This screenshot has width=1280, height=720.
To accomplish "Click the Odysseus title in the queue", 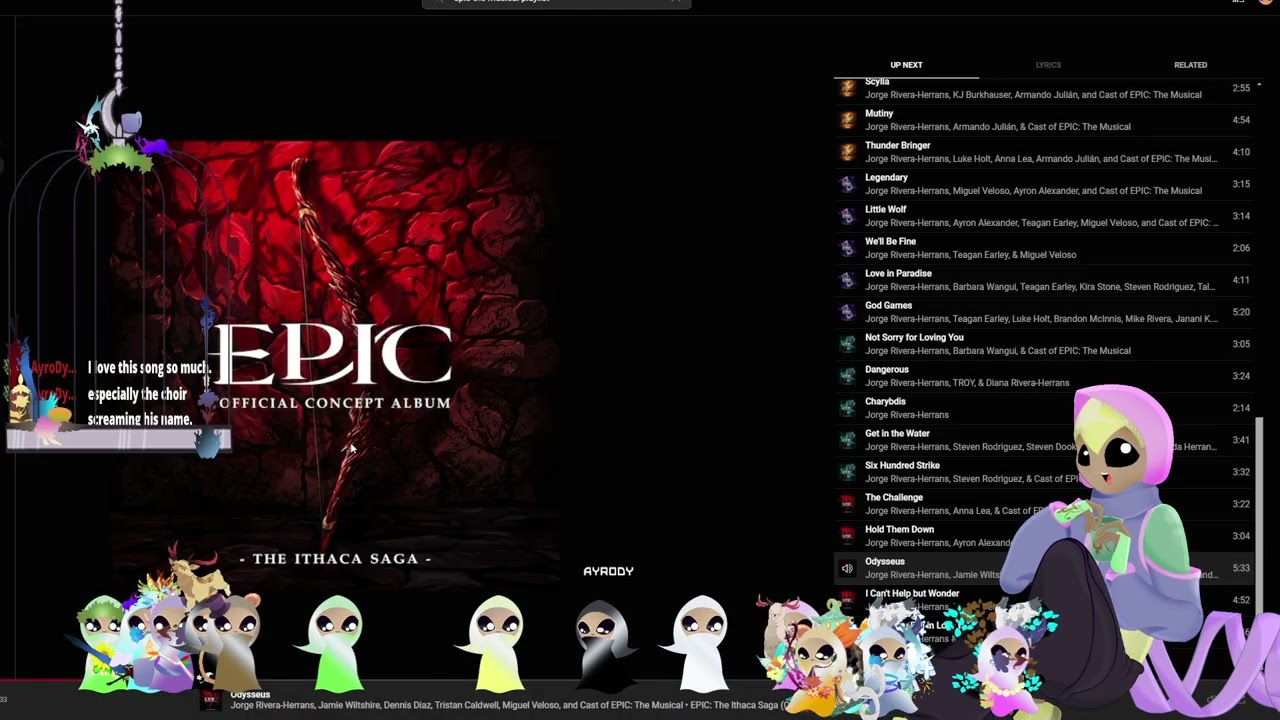I will 884,562.
